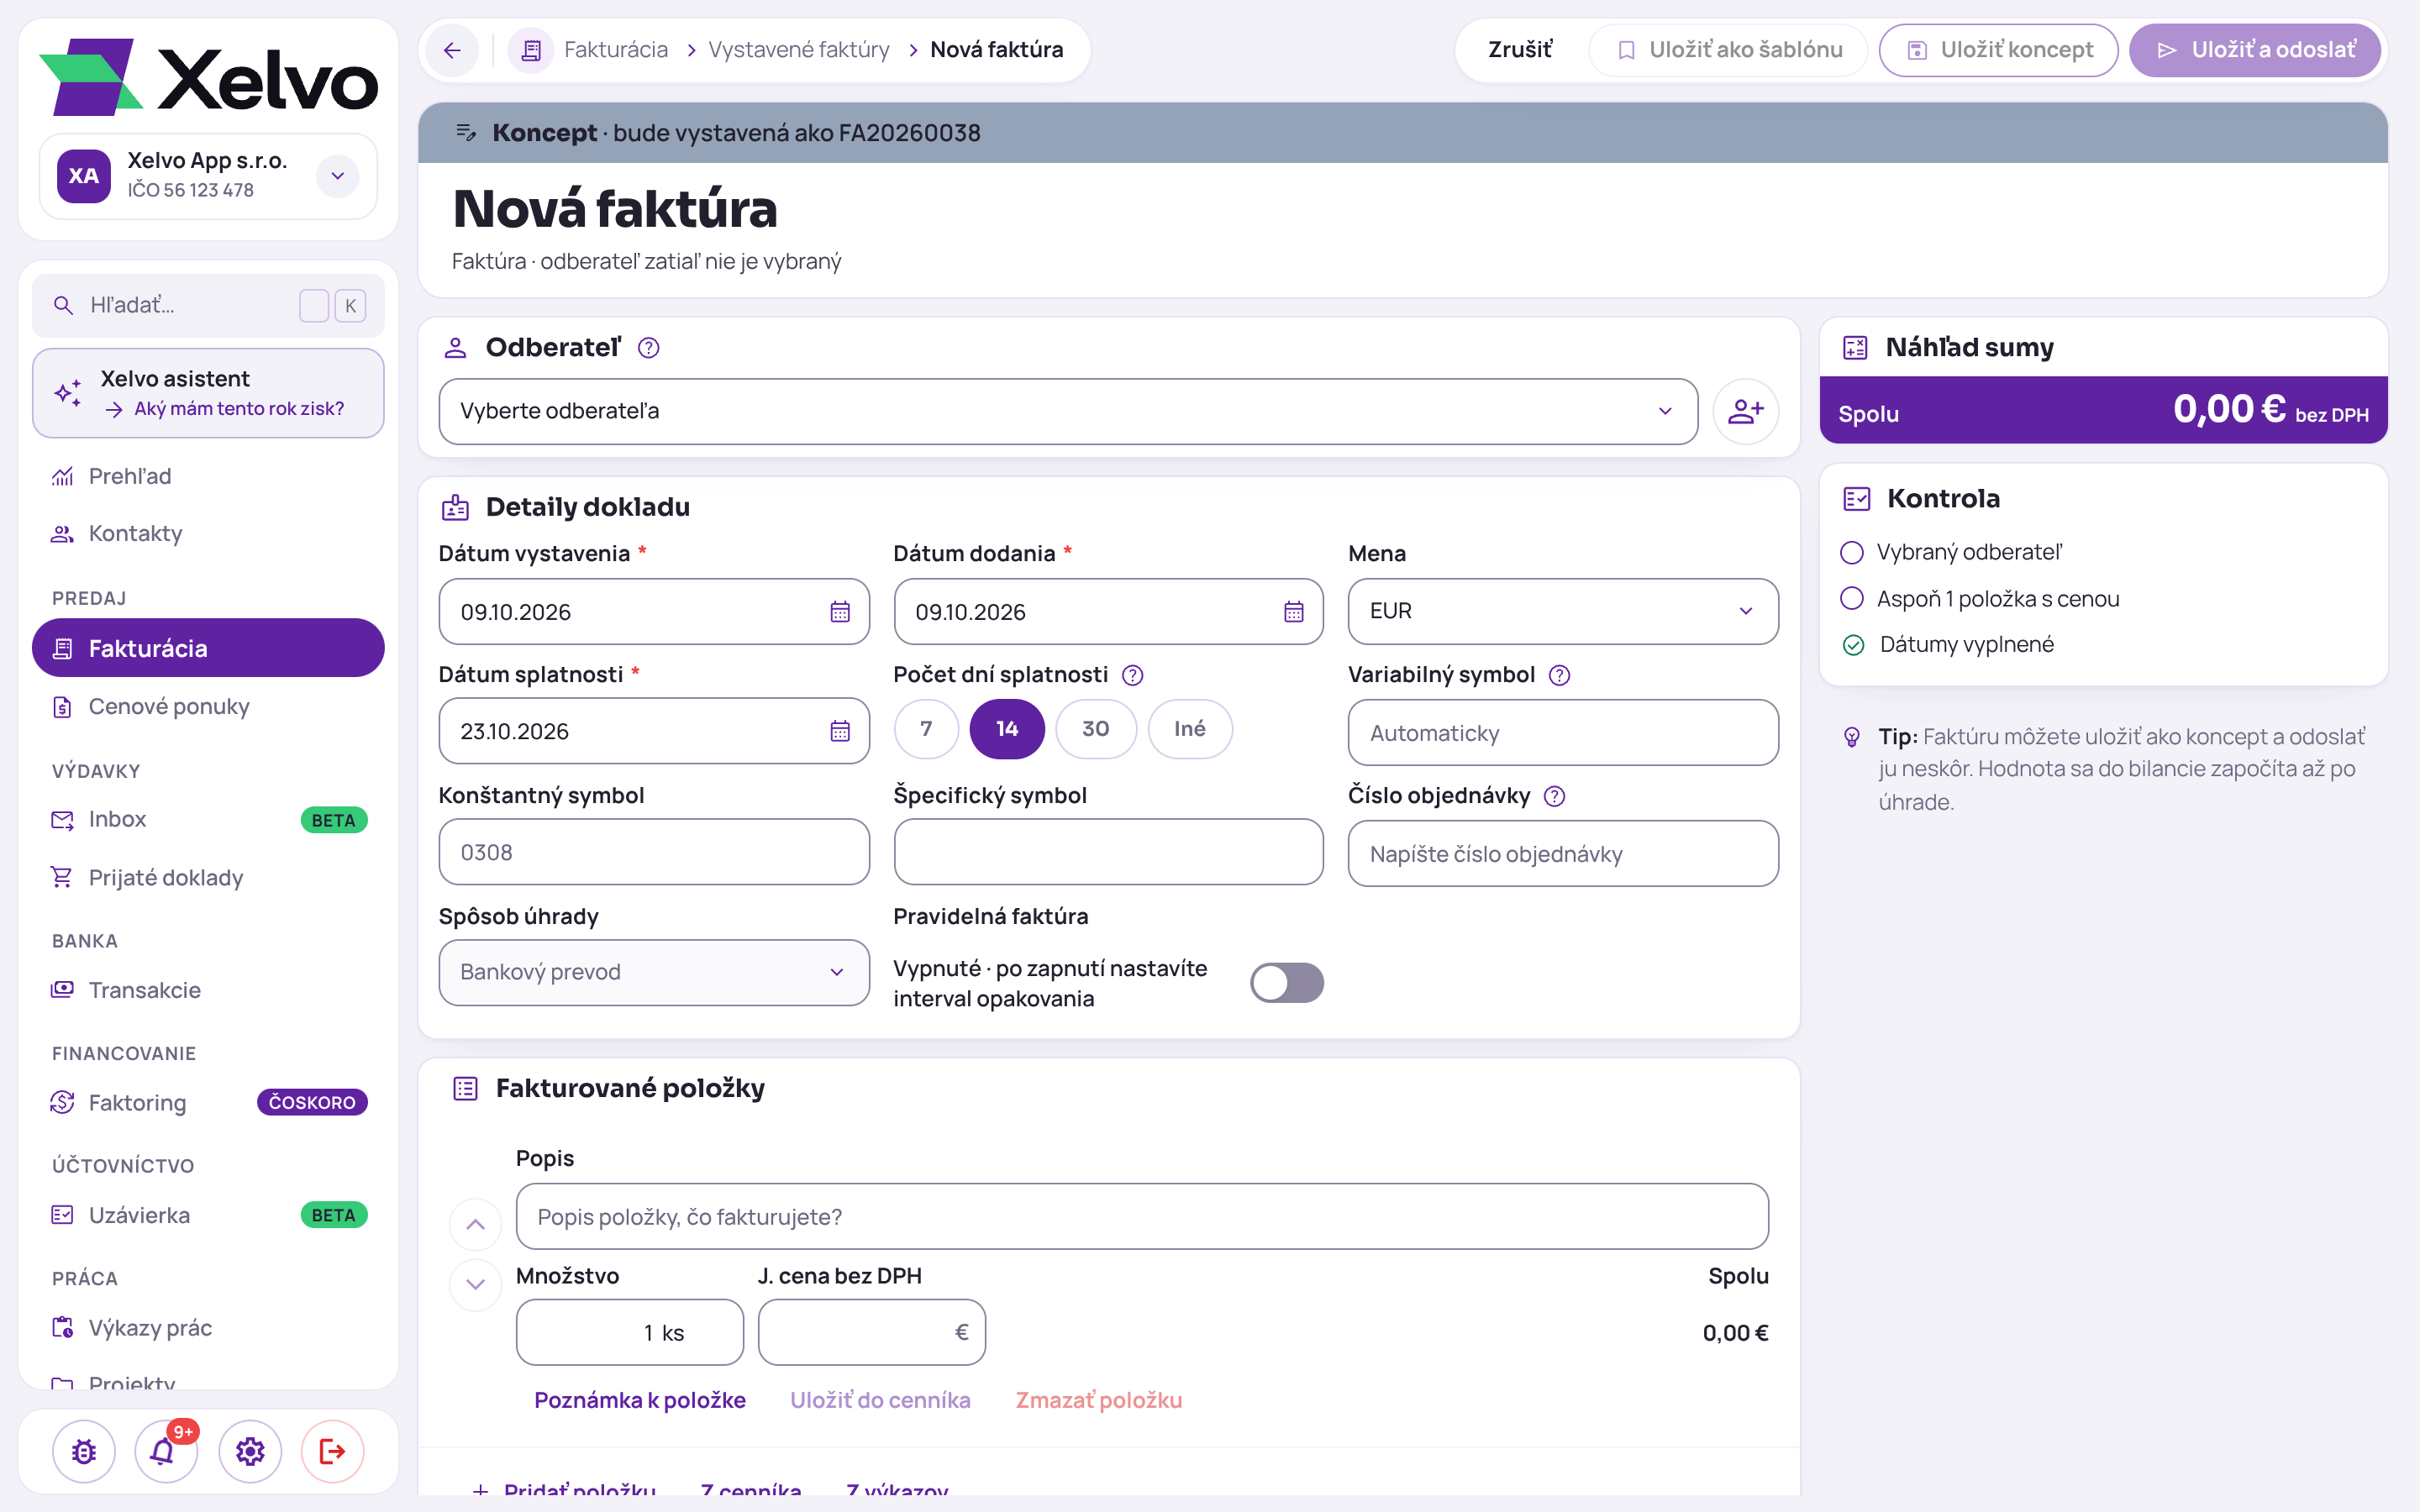Expand the Xelvo App s.r.o. company switcher
The width and height of the screenshot is (2420, 1512).
point(338,176)
